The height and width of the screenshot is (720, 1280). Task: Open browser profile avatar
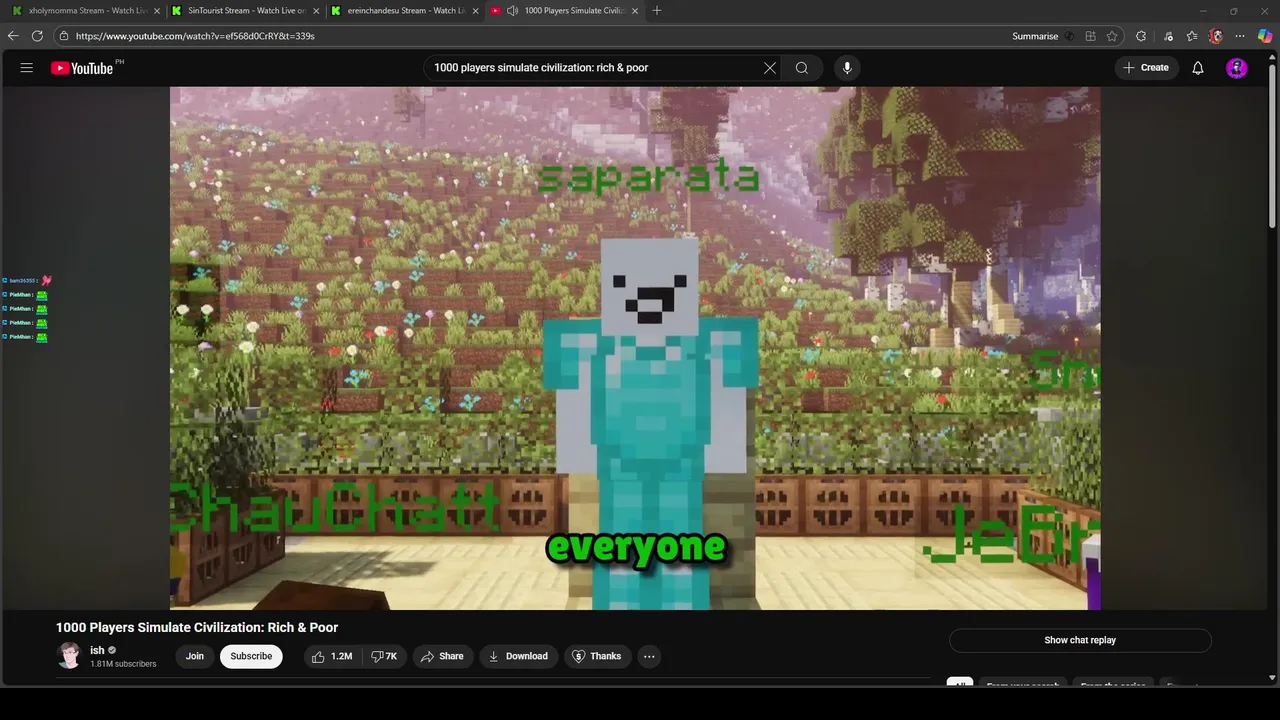click(x=1216, y=36)
